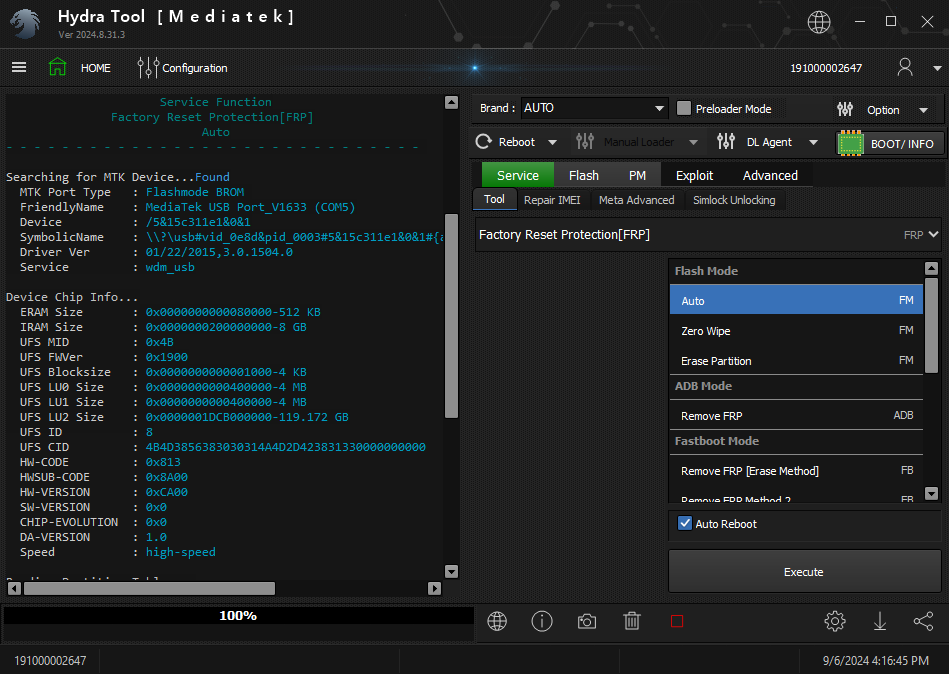
Task: Open the info circle icon
Action: pyautogui.click(x=542, y=621)
